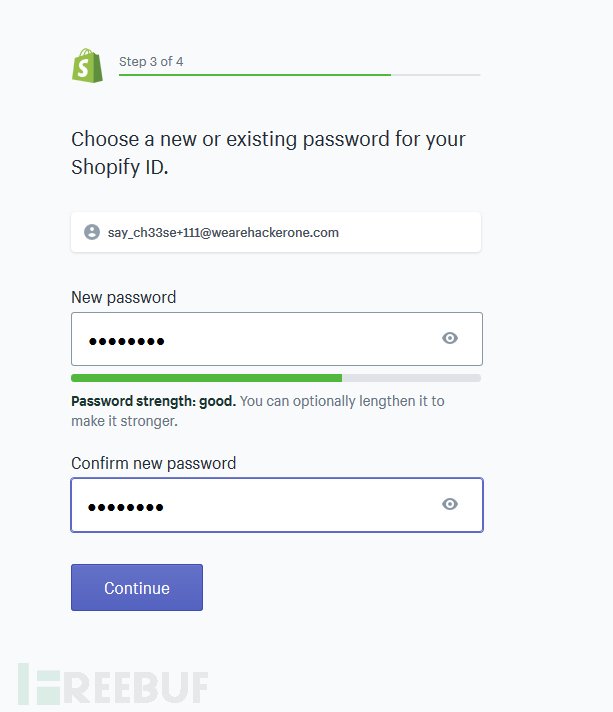
Task: Click the green password strength meter
Action: pyautogui.click(x=207, y=378)
